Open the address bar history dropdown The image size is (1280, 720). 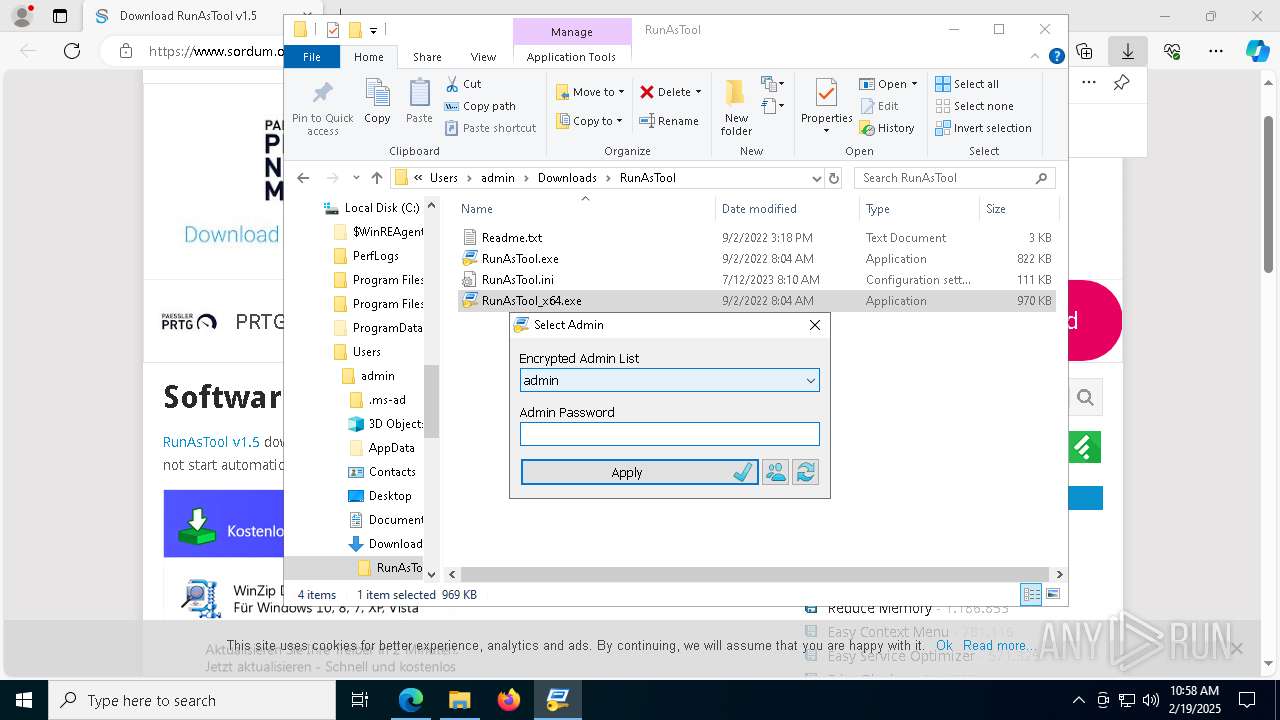[816, 178]
